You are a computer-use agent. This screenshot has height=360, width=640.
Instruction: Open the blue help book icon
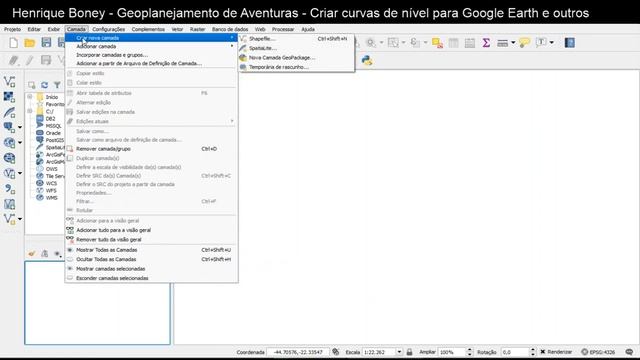click(x=569, y=42)
